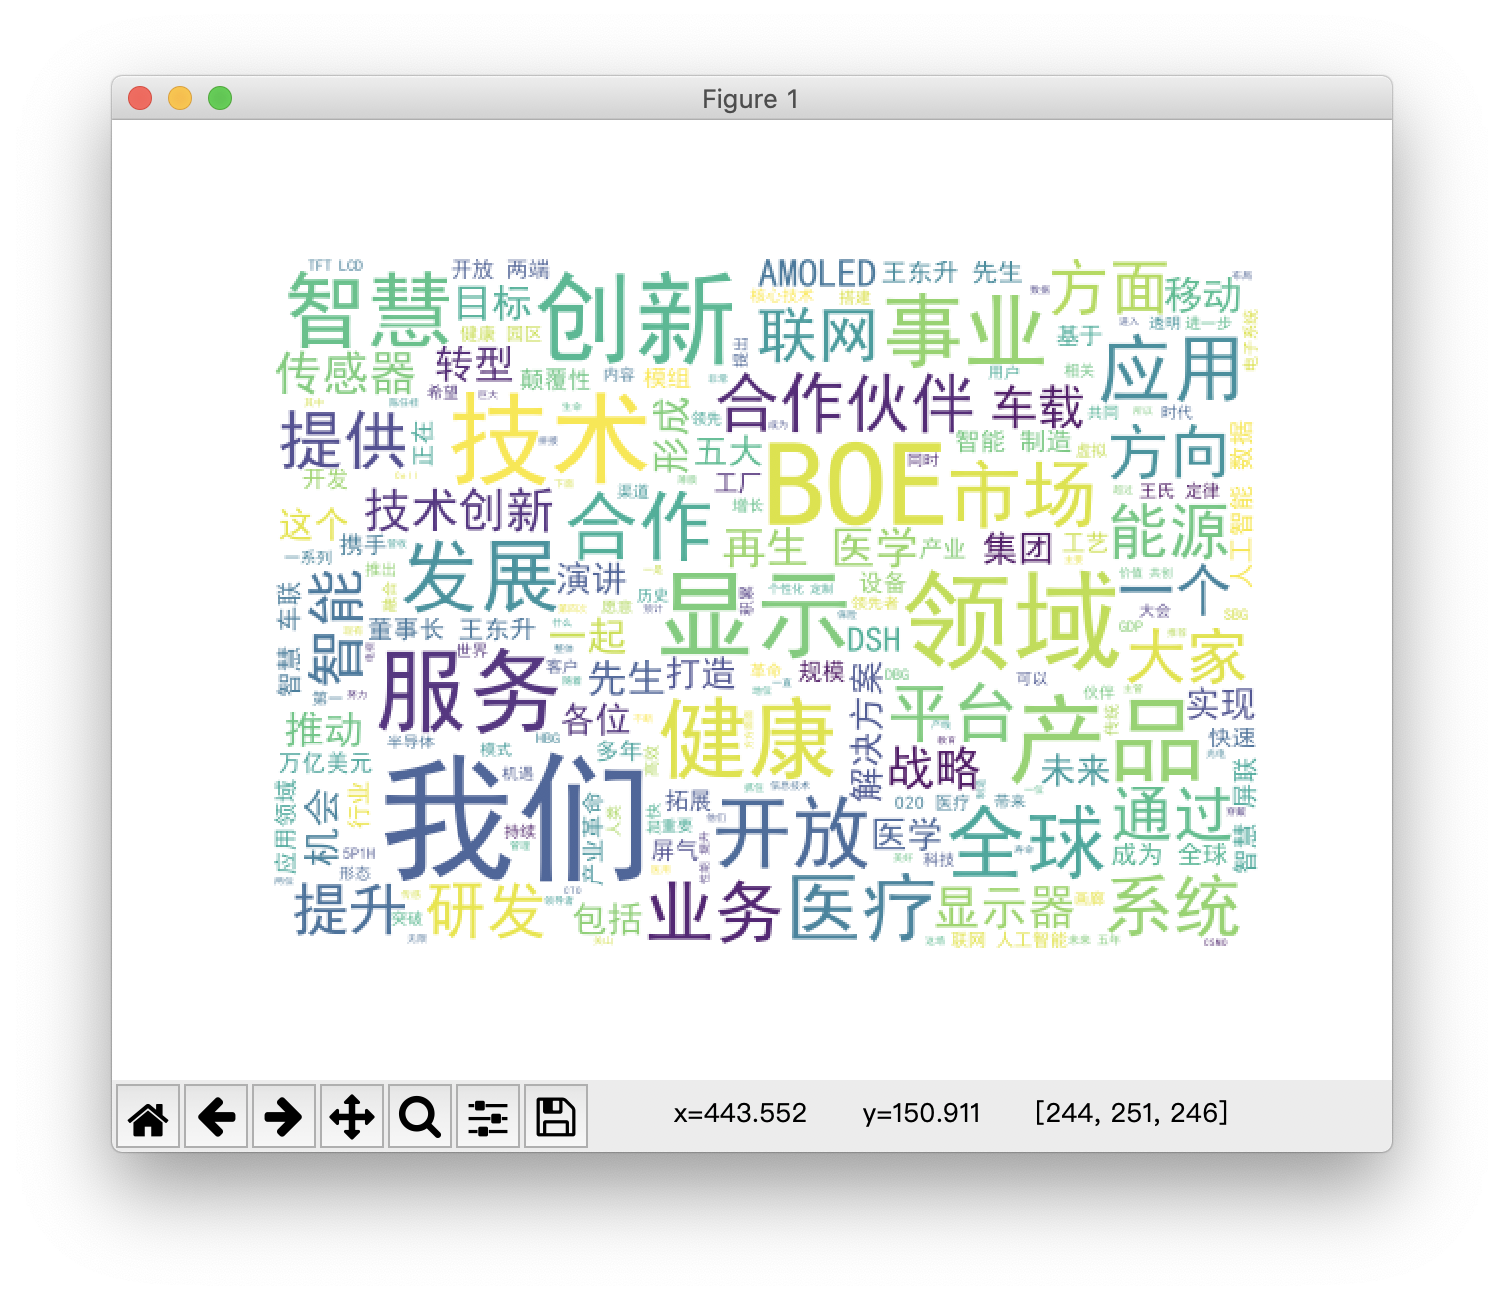
Task: Maximize the window with the green button
Action: pos(220,98)
